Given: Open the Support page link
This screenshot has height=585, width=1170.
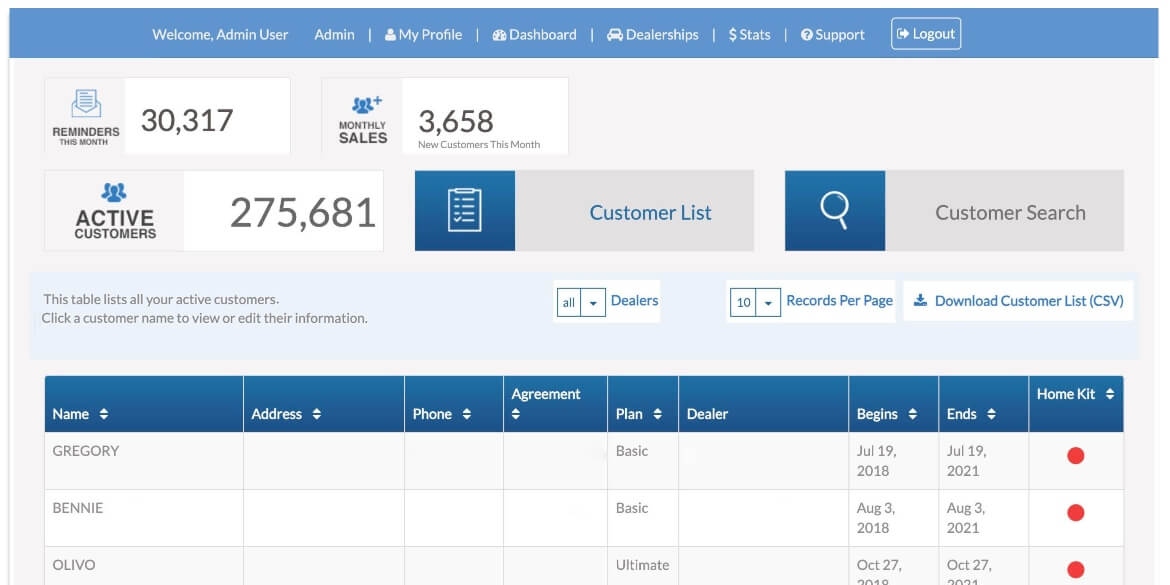Looking at the screenshot, I should point(832,34).
